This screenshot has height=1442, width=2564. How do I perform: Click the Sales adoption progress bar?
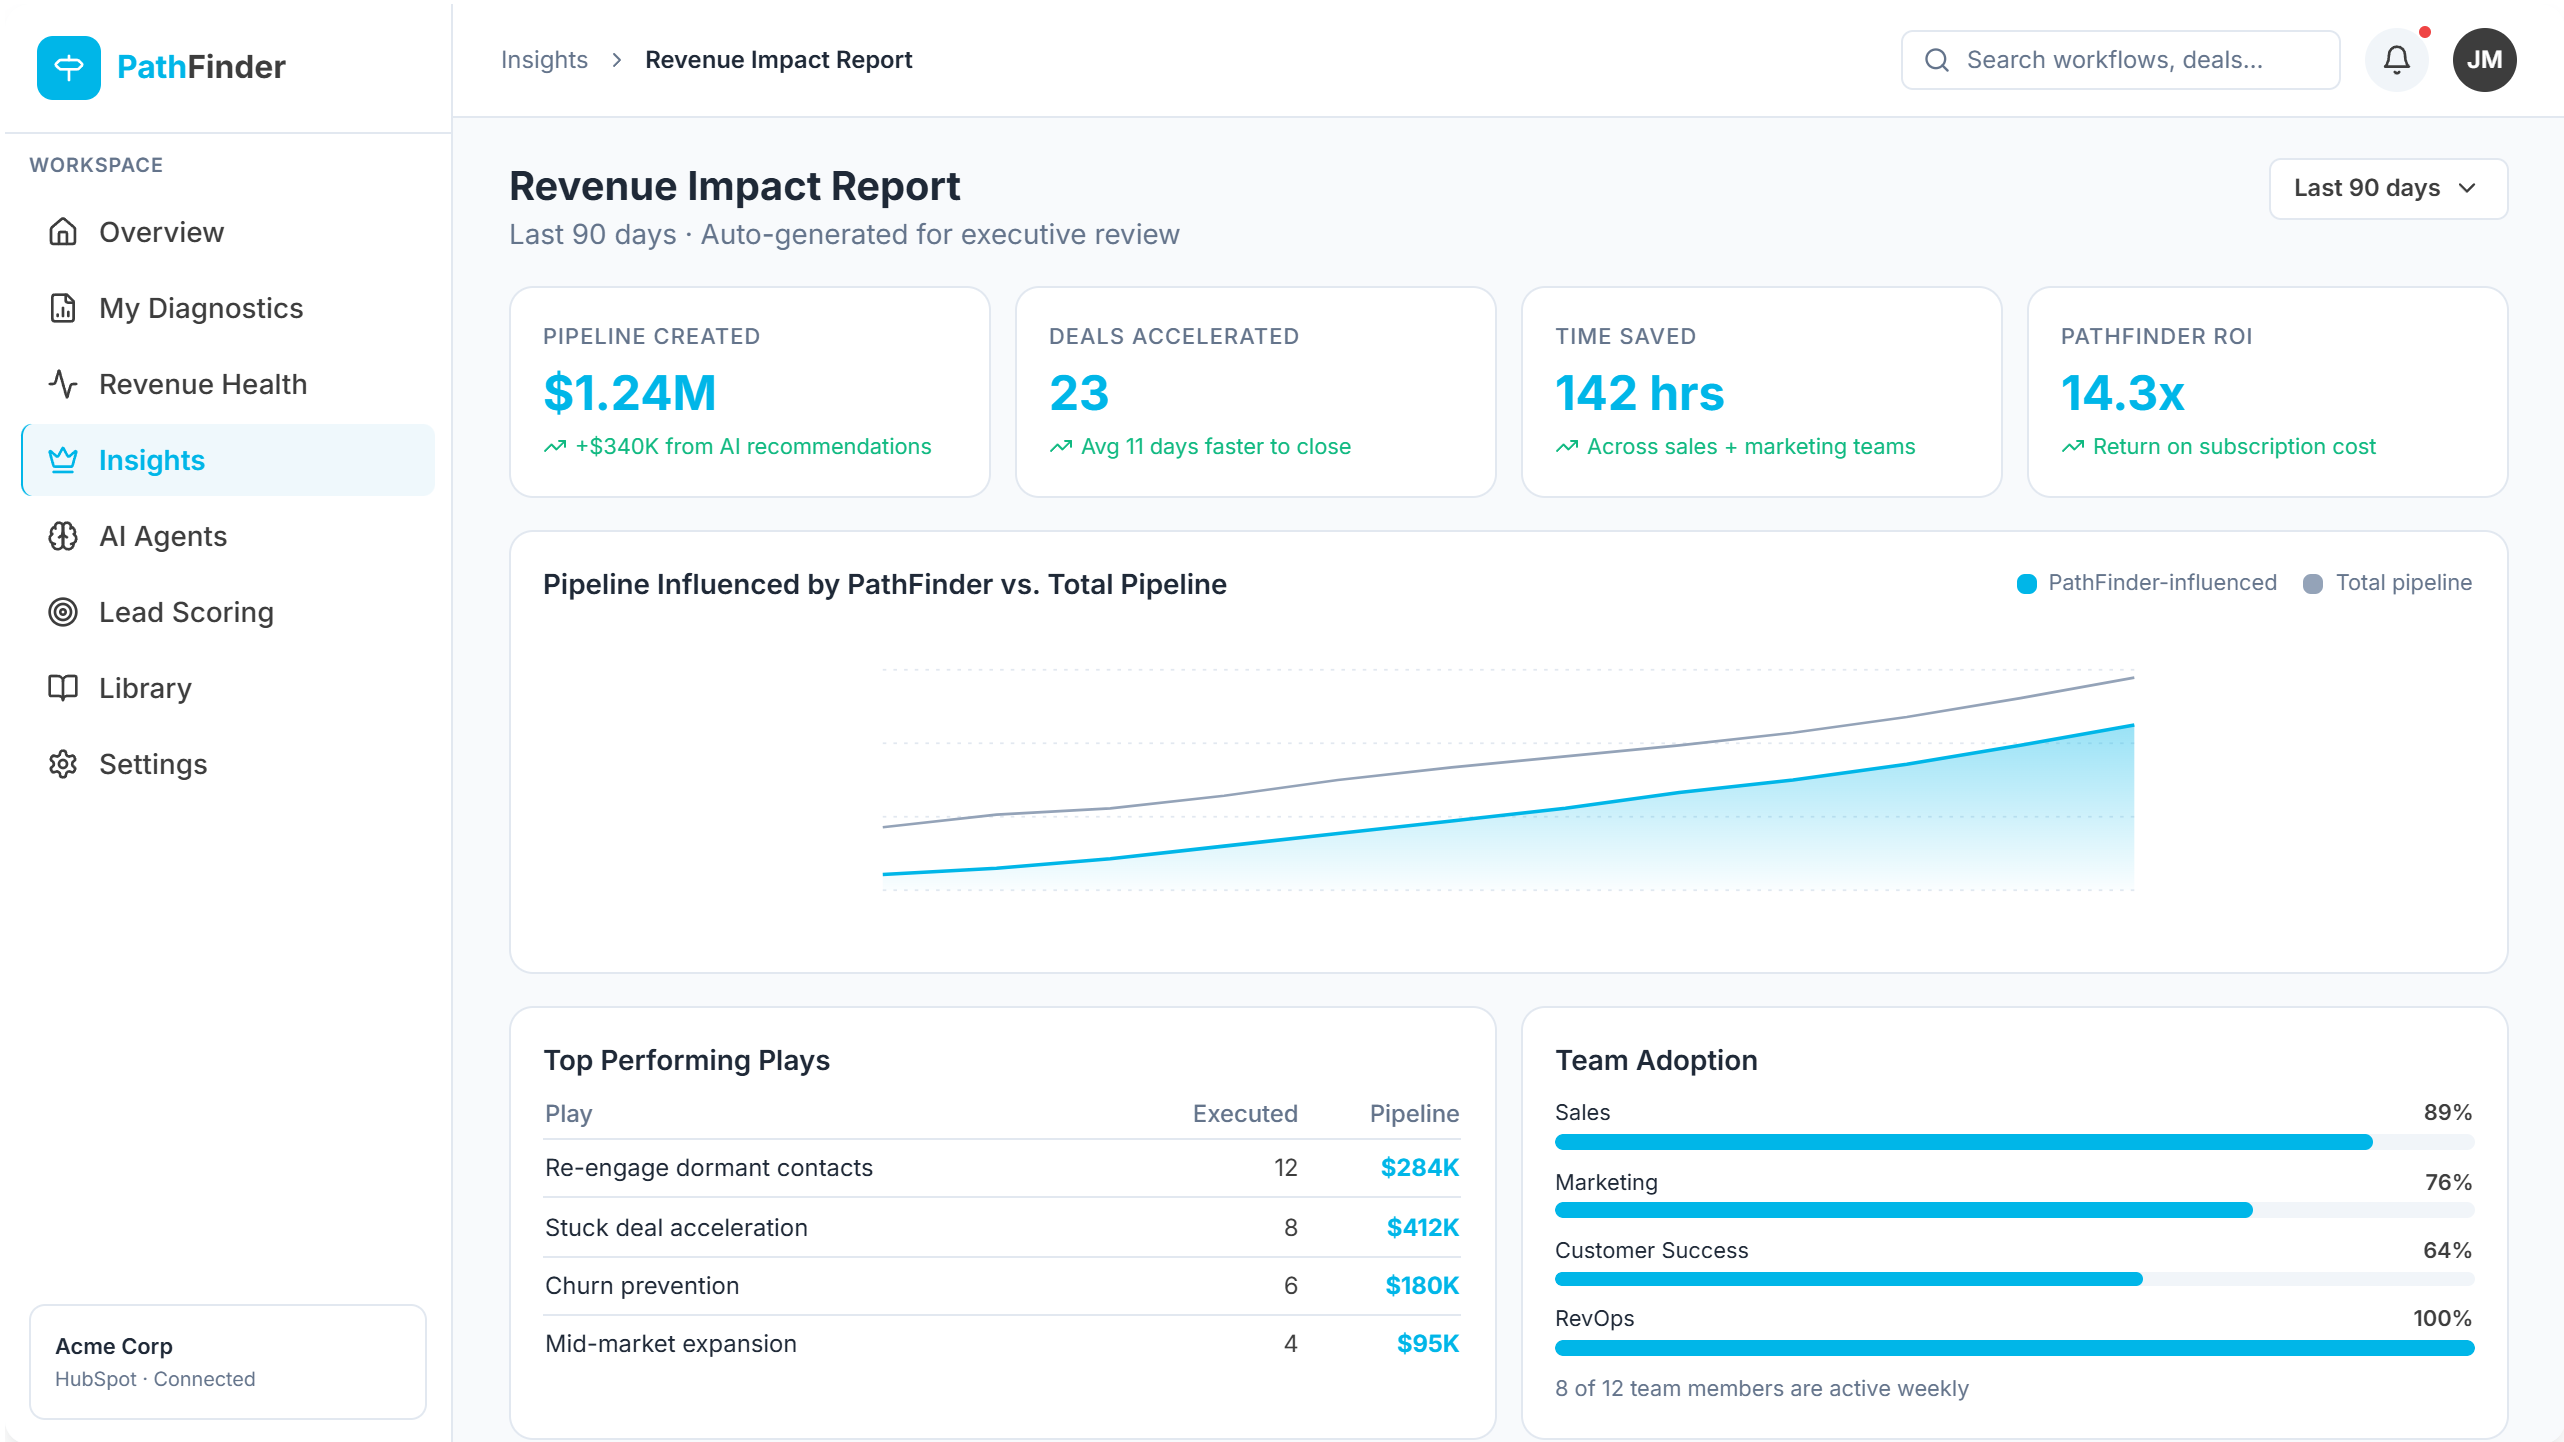pyautogui.click(x=2014, y=1142)
